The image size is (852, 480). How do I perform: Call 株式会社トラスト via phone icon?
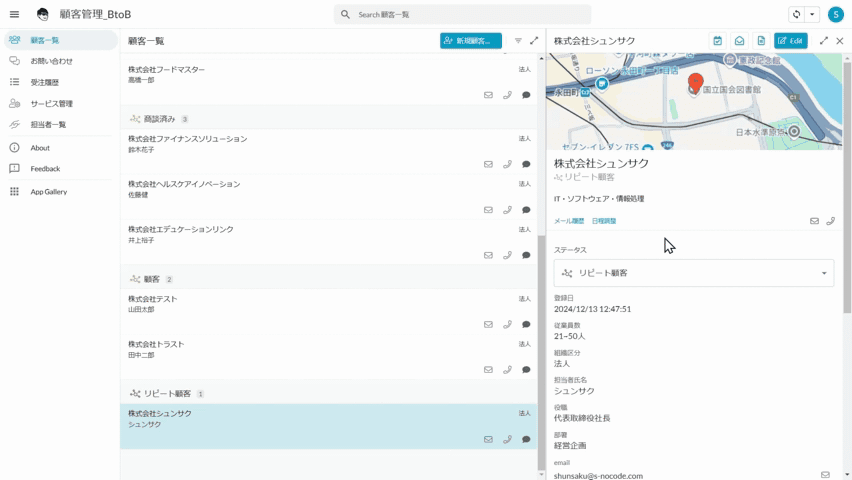pos(507,370)
